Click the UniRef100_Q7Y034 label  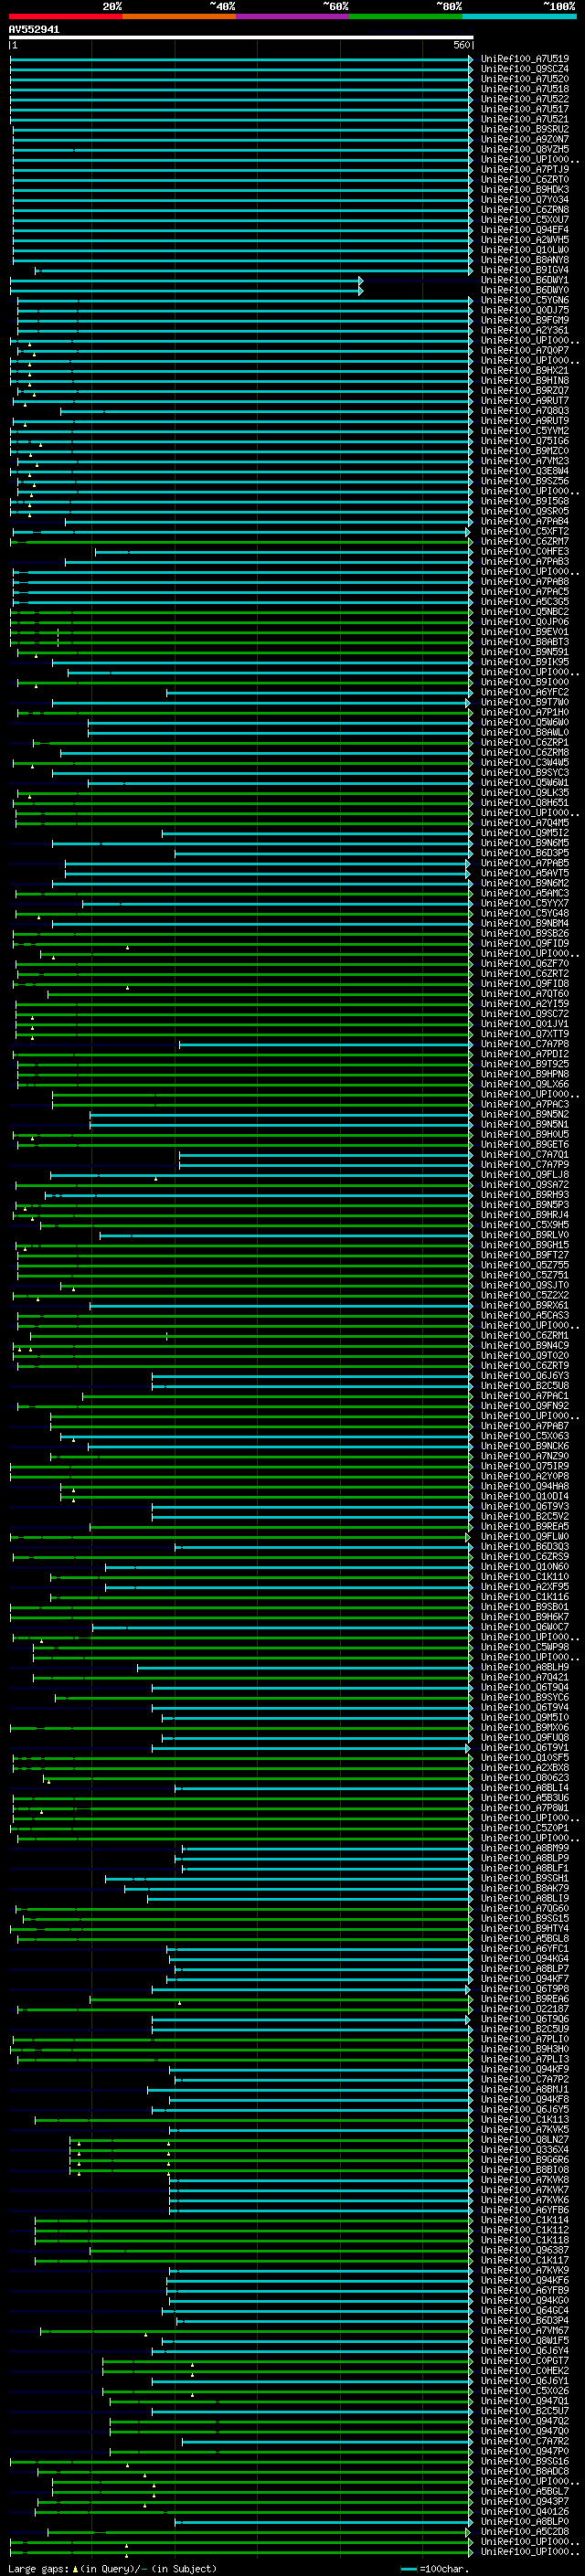(525, 199)
